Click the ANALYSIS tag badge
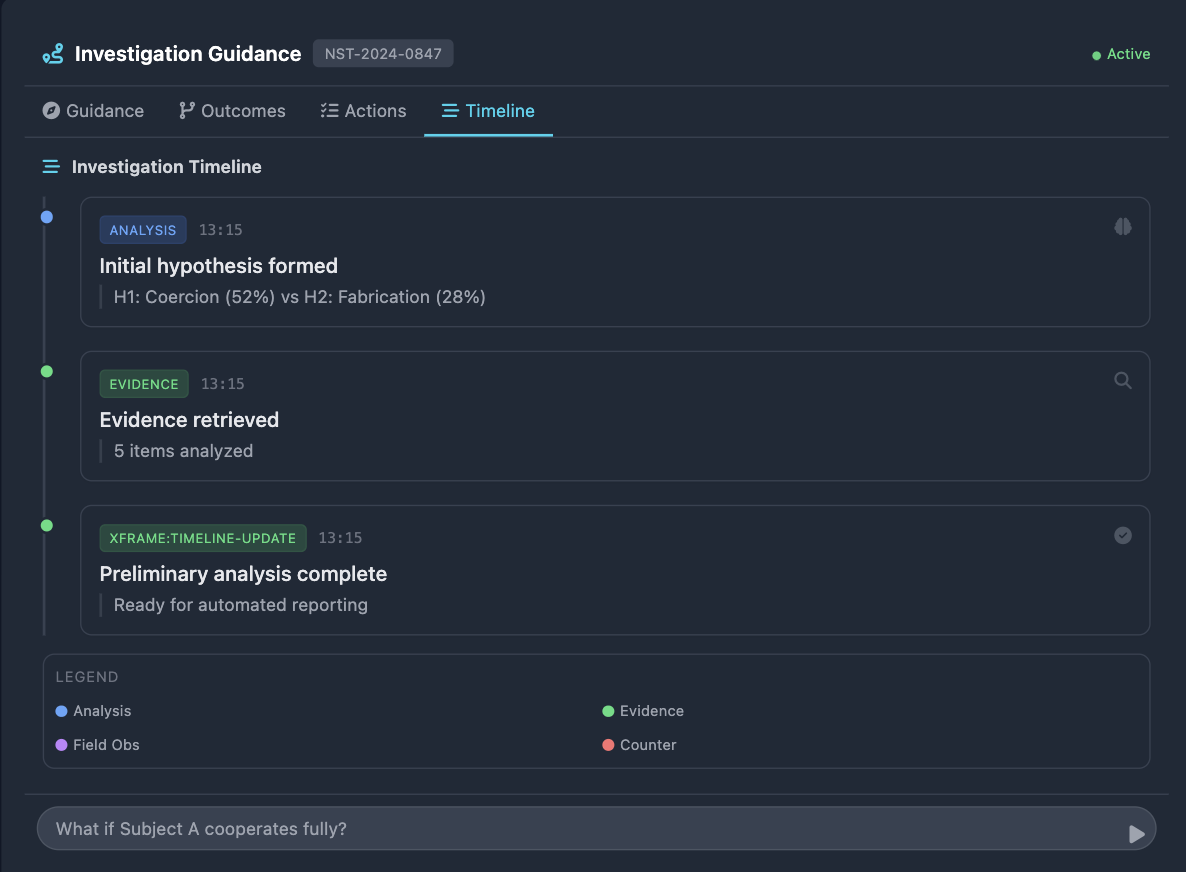 (x=143, y=230)
